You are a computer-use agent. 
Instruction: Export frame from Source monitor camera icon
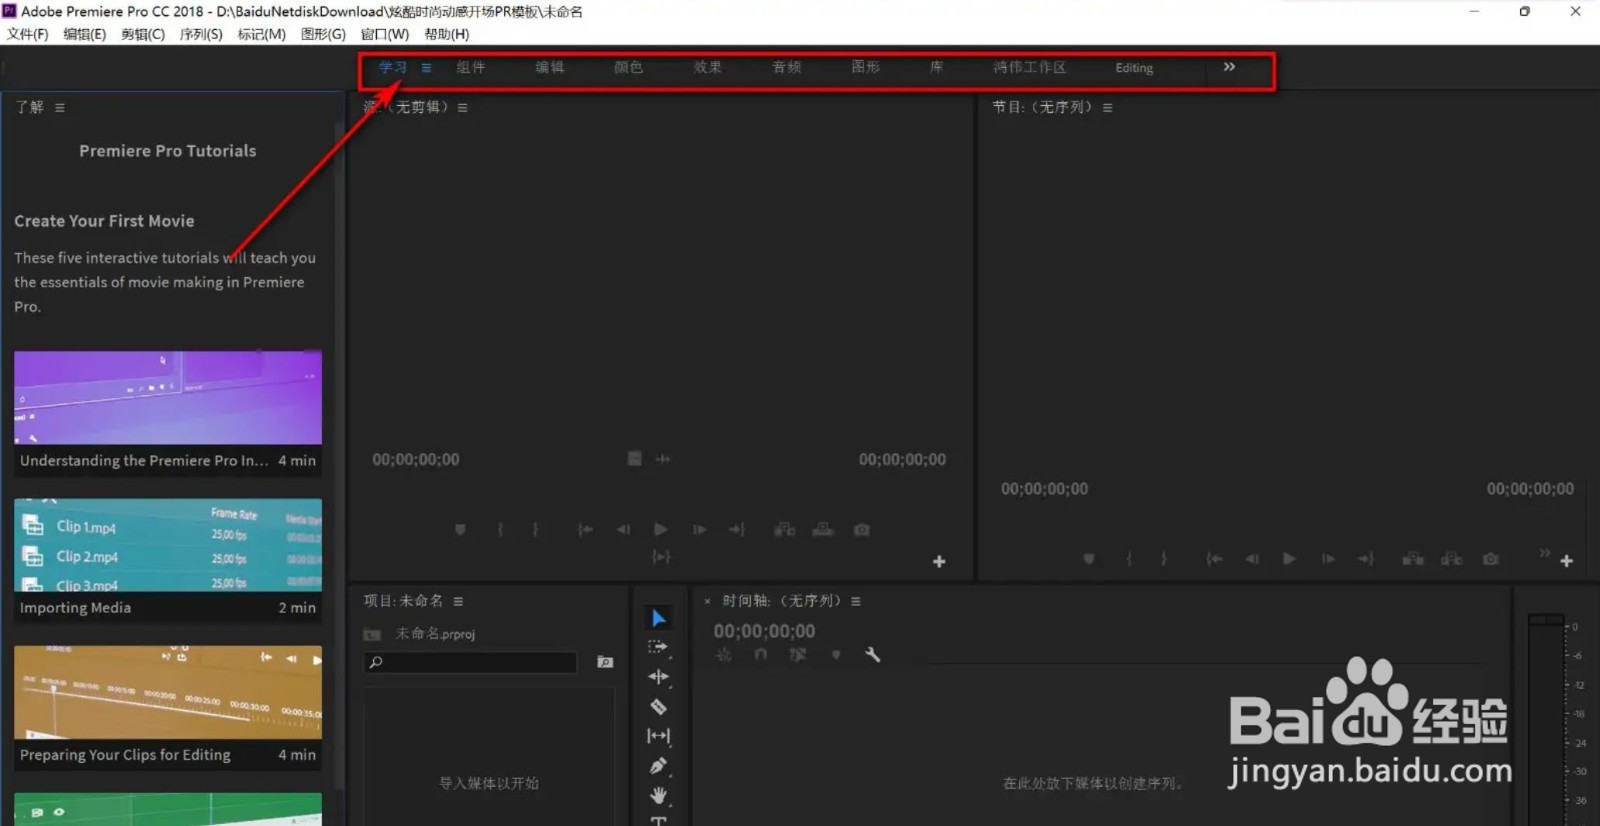tap(862, 529)
